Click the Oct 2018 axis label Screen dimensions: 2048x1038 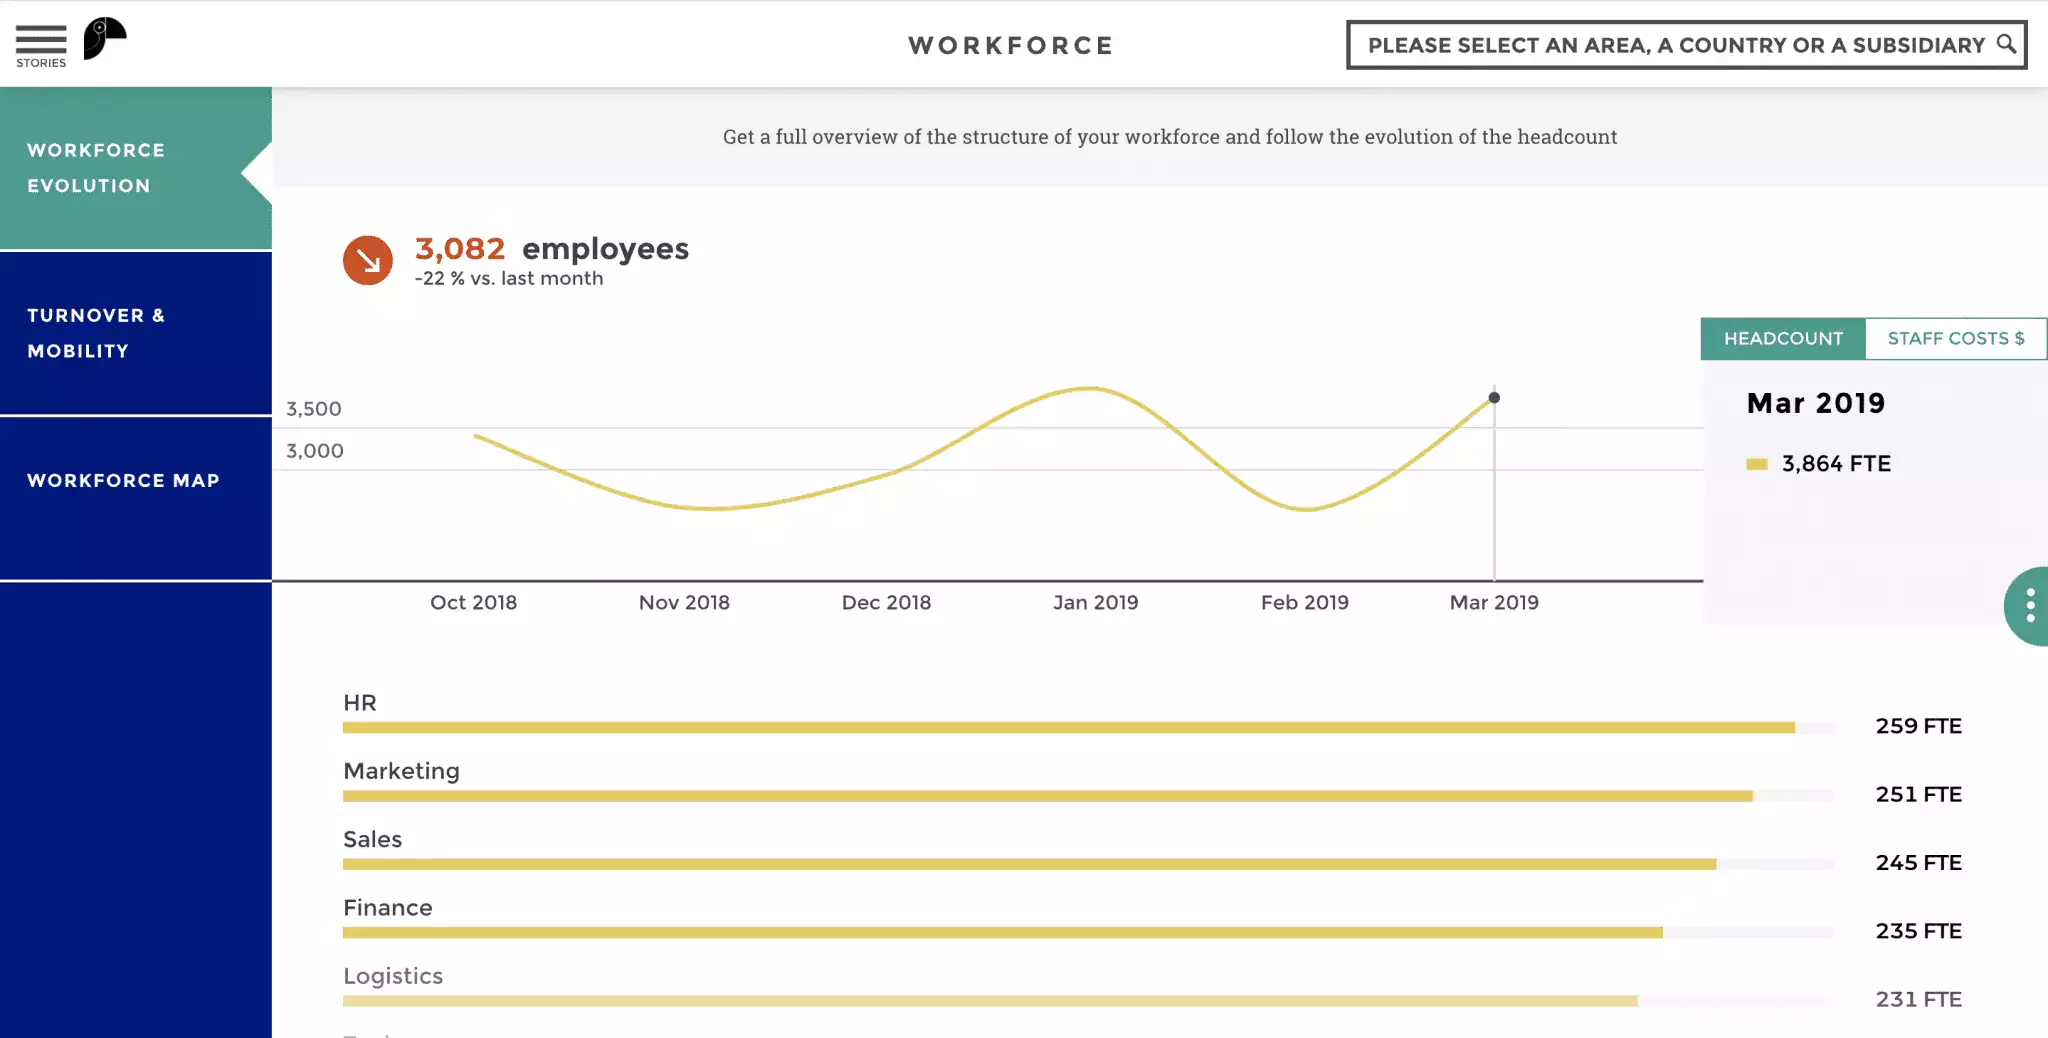[473, 603]
